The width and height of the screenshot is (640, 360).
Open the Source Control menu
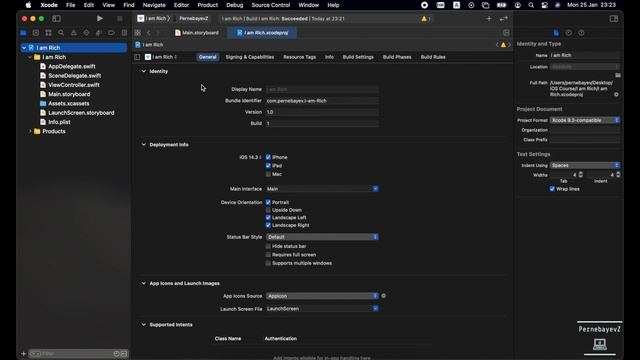(271, 5)
